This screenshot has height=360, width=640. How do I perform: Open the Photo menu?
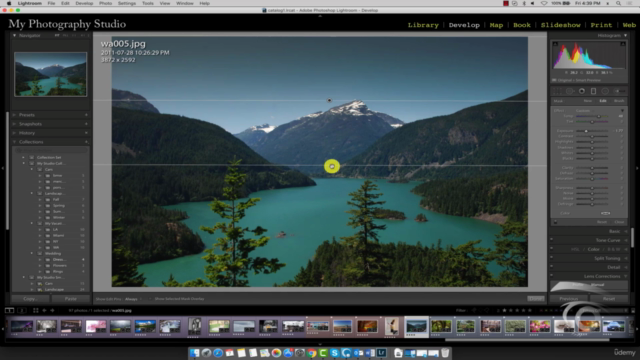pyautogui.click(x=105, y=3)
